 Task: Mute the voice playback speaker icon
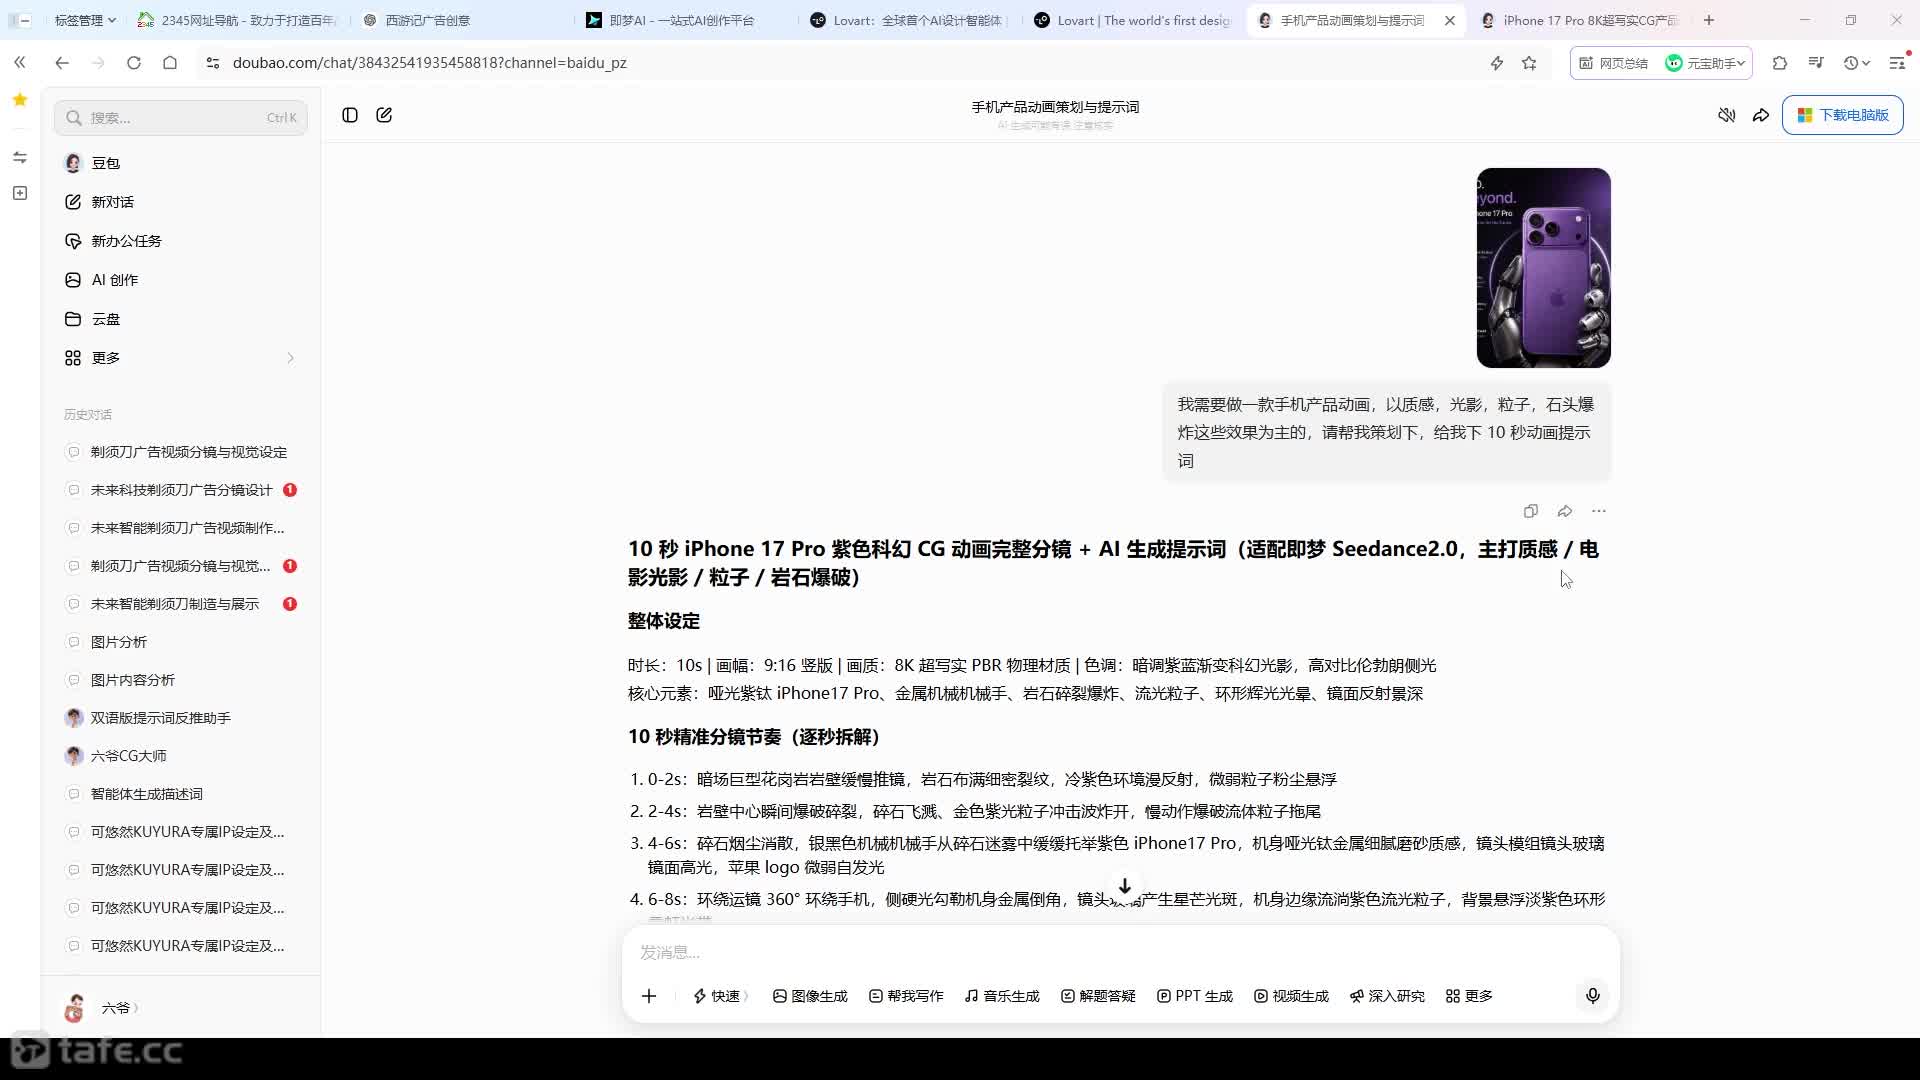tap(1727, 115)
